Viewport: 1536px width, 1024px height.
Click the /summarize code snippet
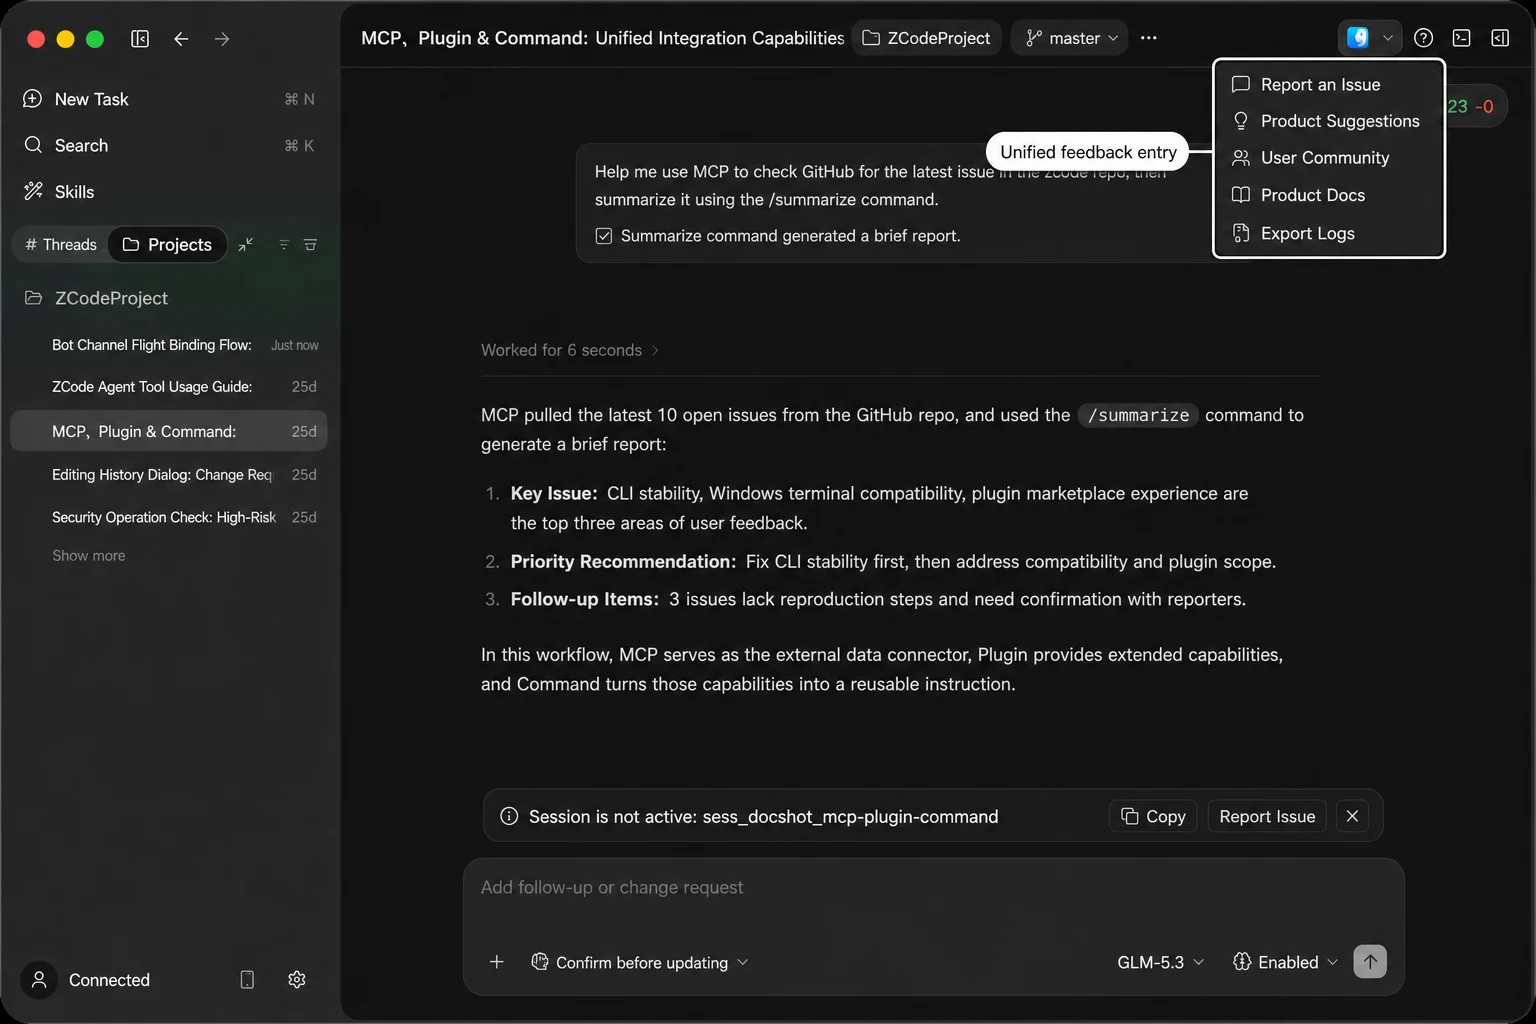(x=1138, y=415)
